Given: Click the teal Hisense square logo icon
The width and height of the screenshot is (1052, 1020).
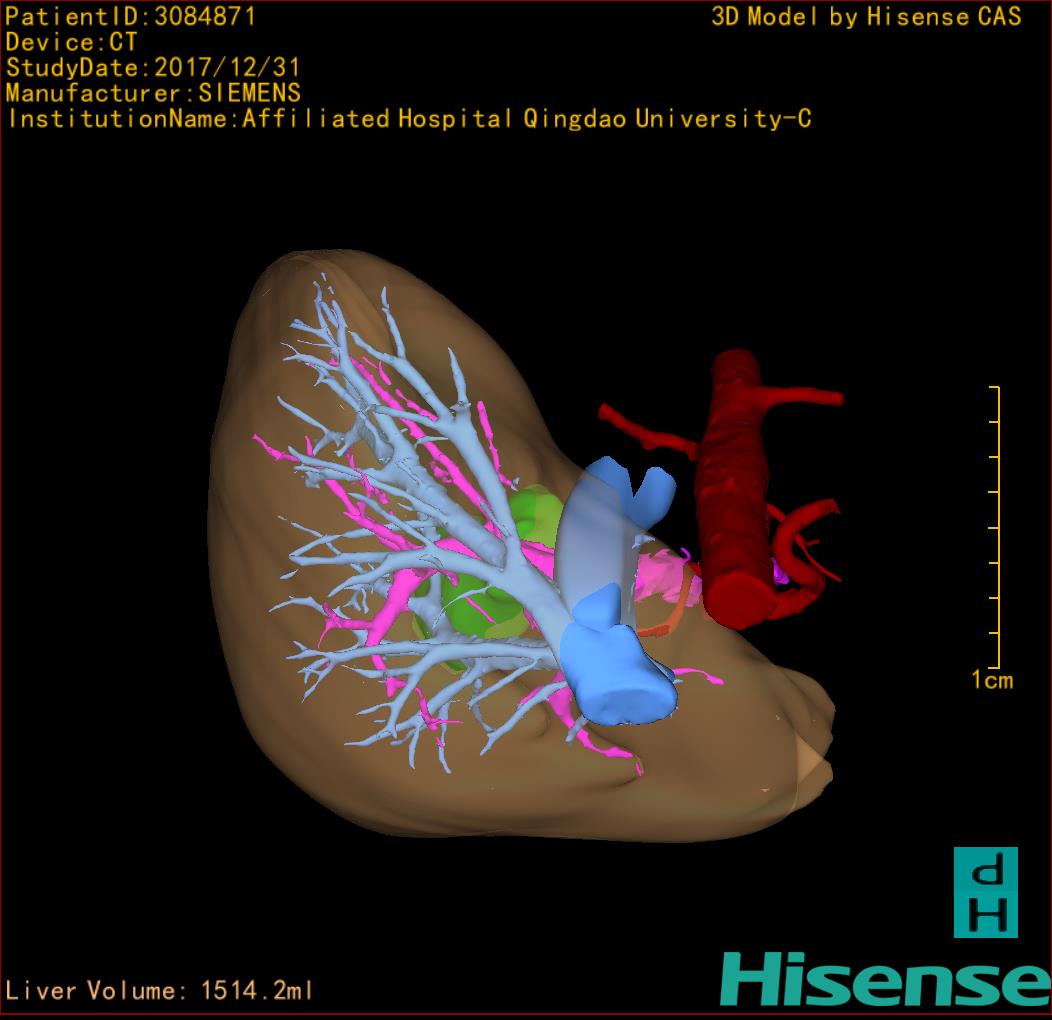Looking at the screenshot, I should (x=986, y=892).
